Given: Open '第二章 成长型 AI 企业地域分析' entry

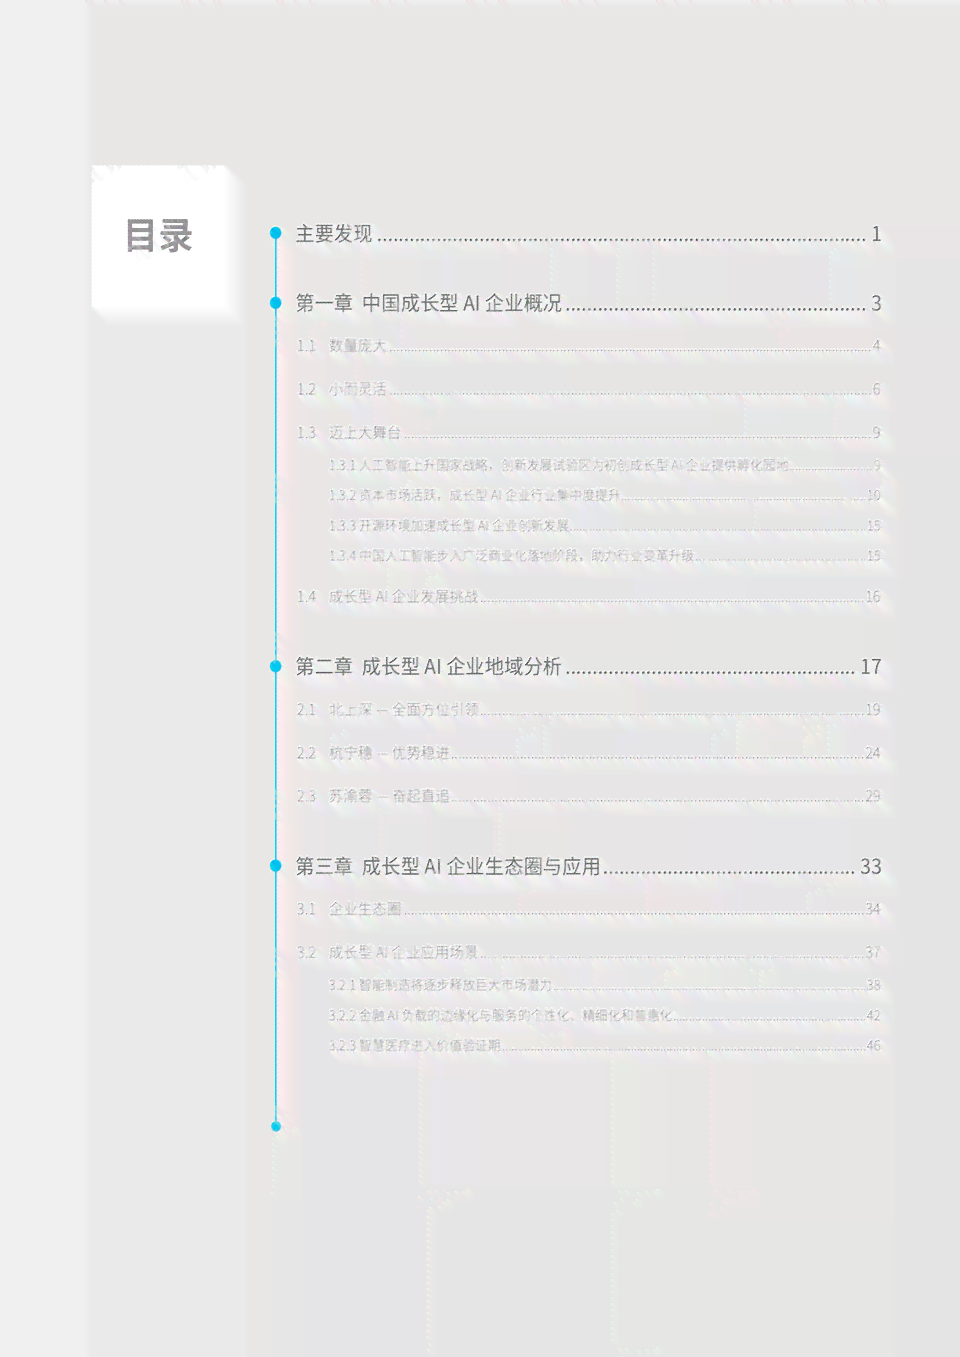Looking at the screenshot, I should [x=588, y=666].
